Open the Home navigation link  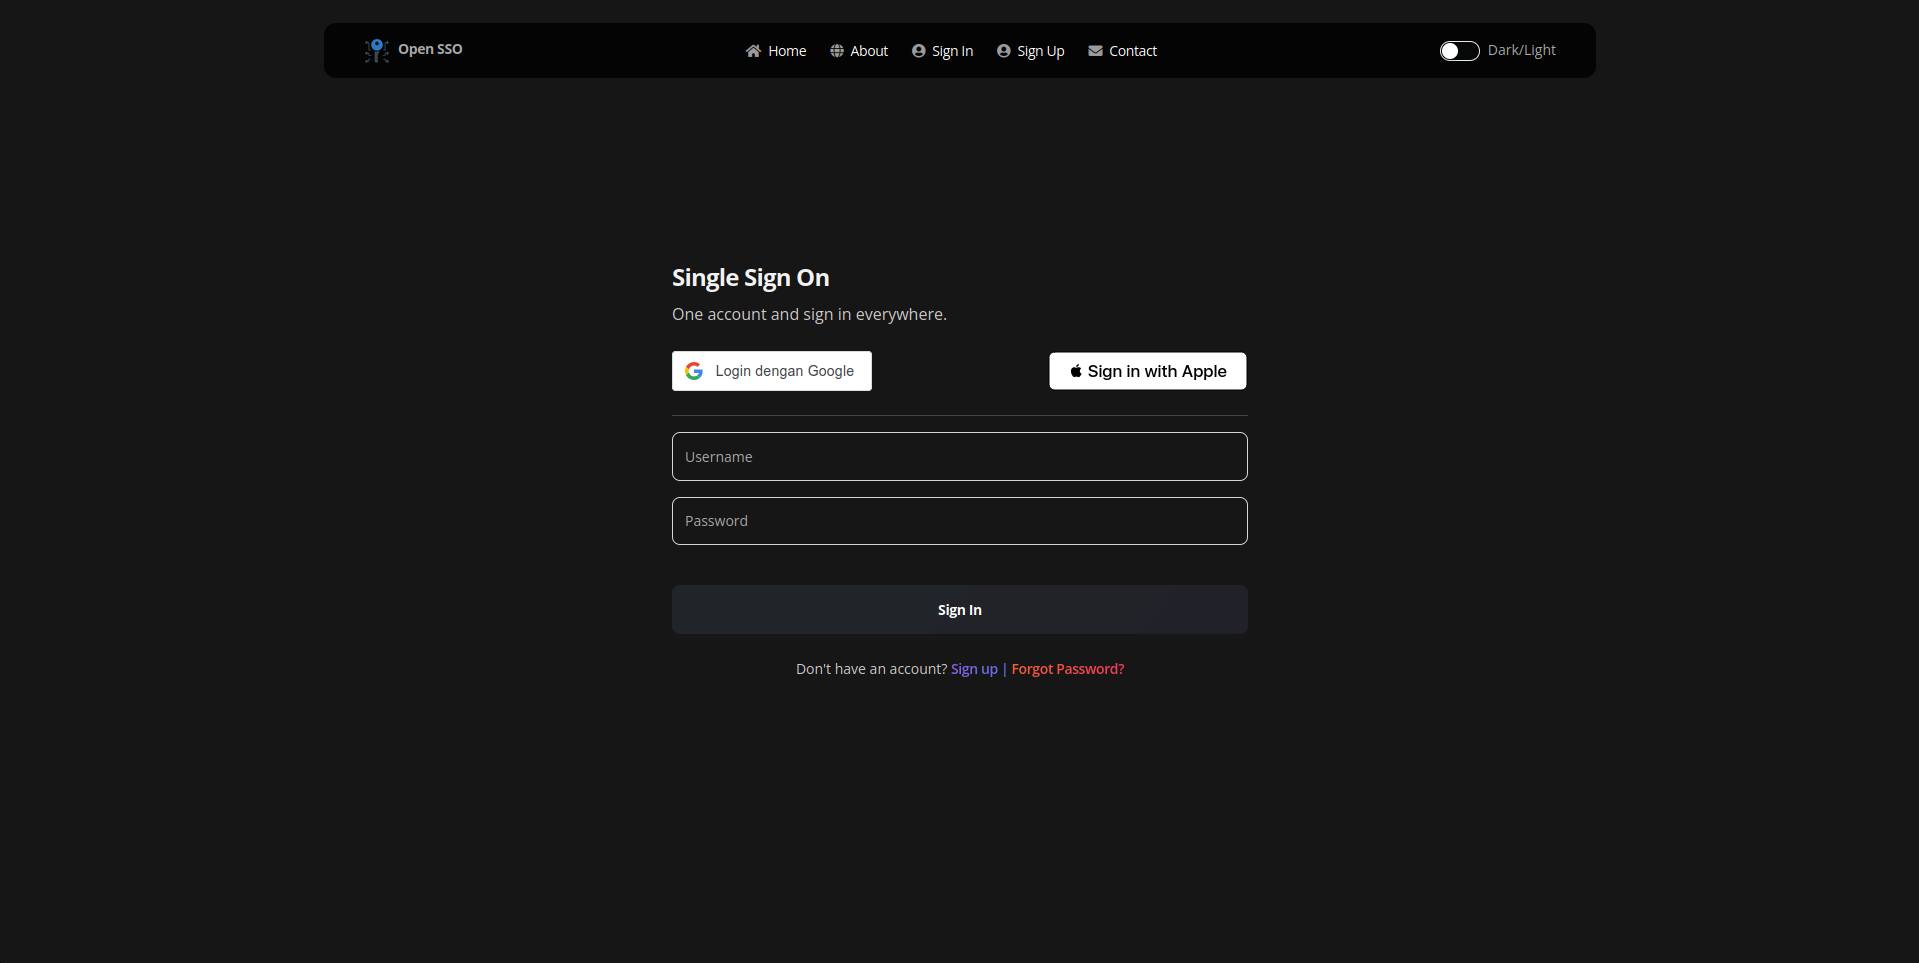click(786, 50)
